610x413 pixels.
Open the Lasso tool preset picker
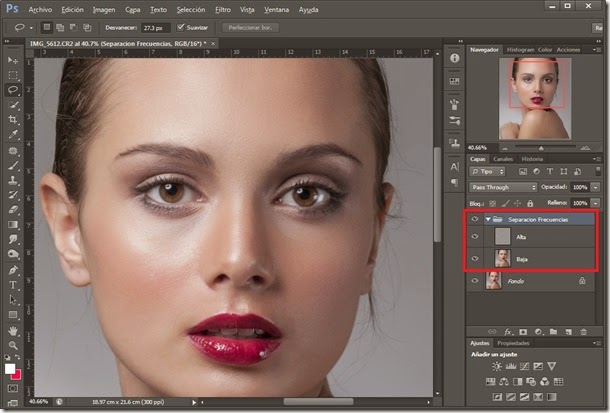pyautogui.click(x=31, y=28)
